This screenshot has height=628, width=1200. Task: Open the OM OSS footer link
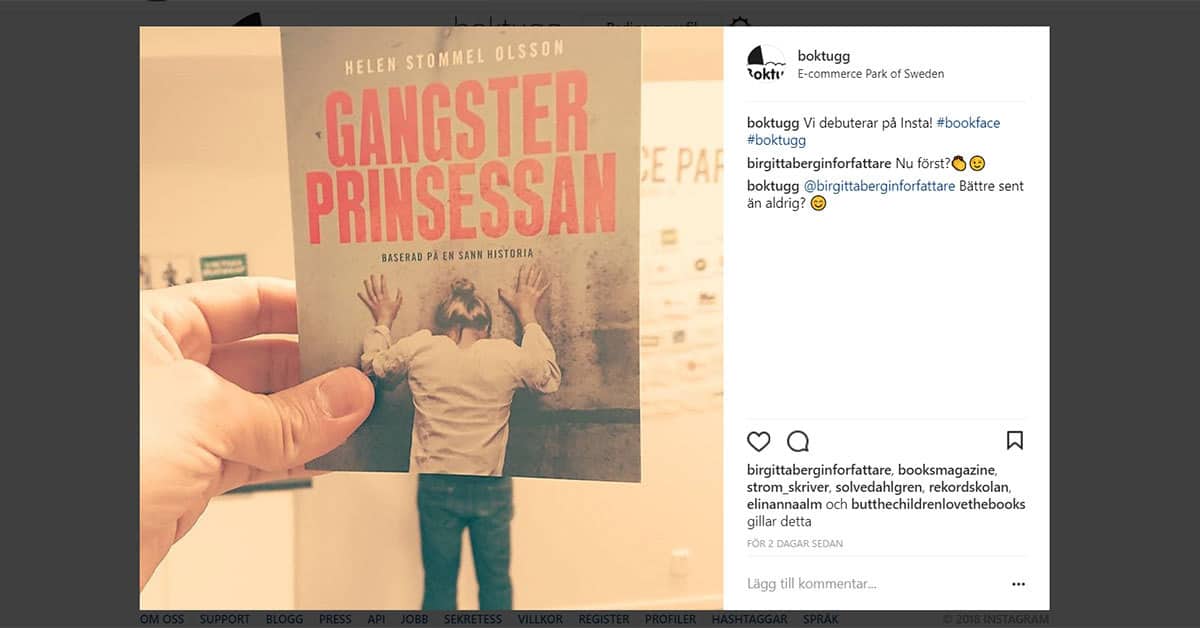162,619
